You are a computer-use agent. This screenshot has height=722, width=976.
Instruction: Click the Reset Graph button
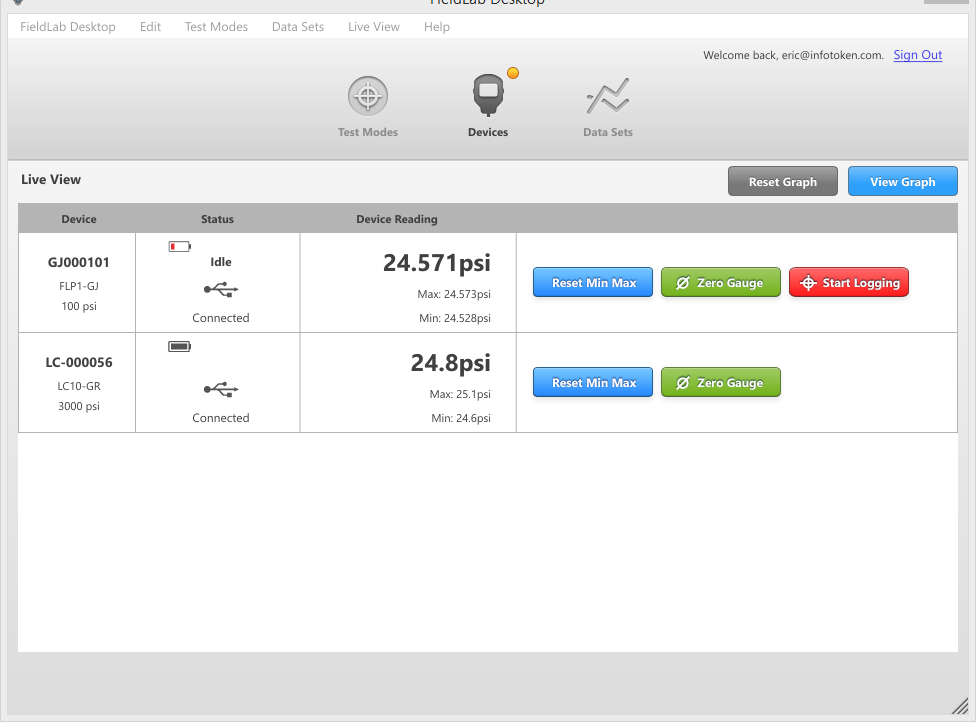(x=782, y=181)
